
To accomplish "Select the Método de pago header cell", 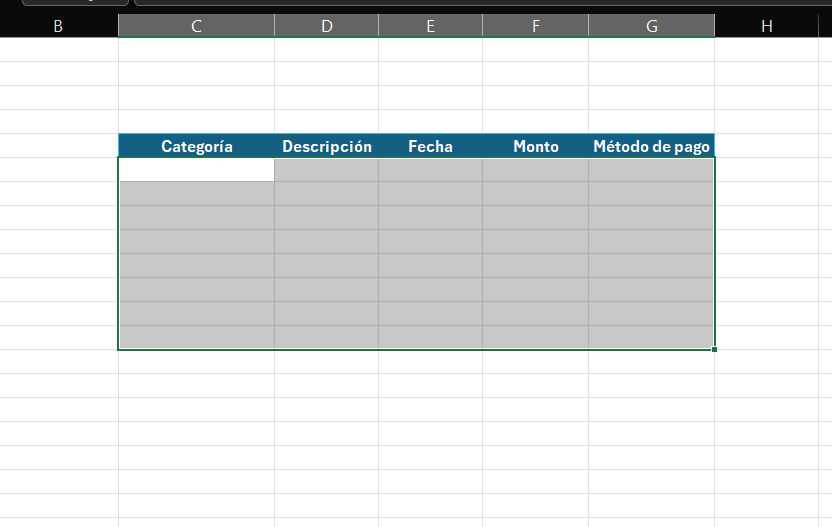I will click(x=651, y=146).
